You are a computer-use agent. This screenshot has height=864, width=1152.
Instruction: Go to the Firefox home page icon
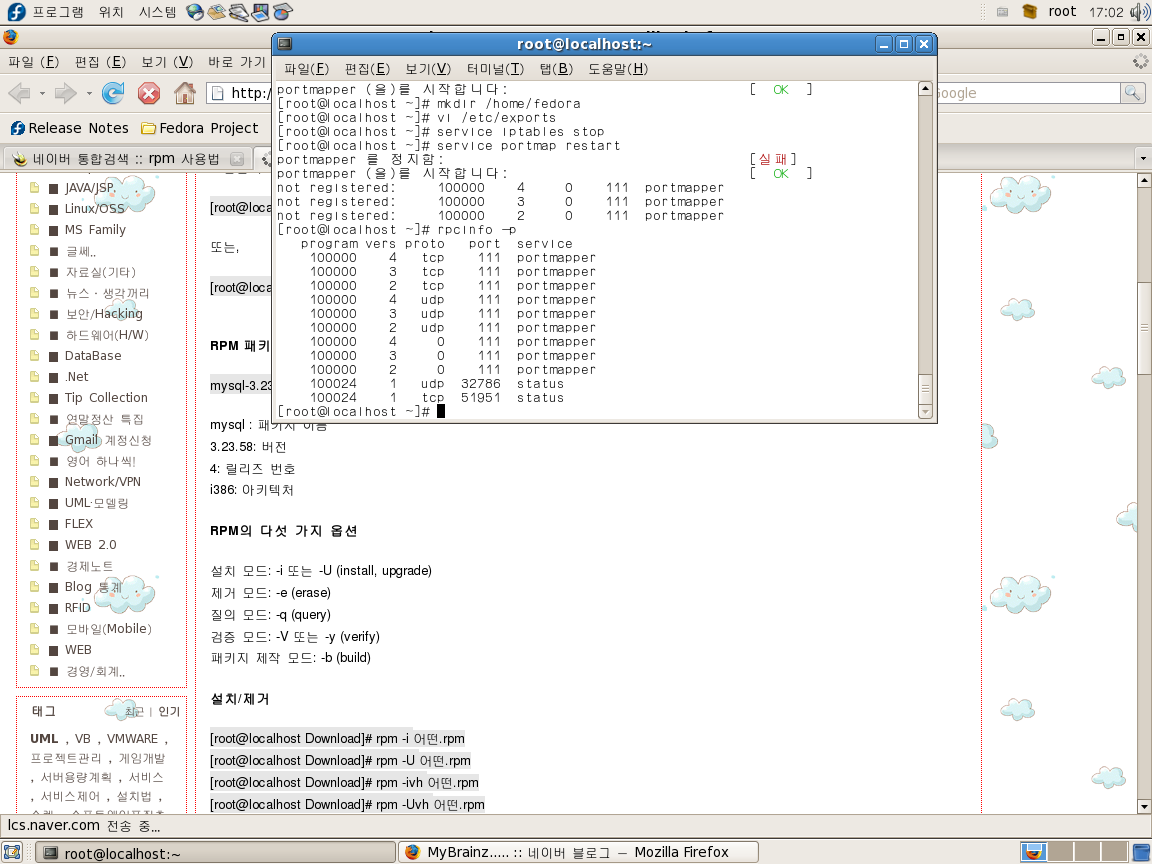click(x=185, y=93)
